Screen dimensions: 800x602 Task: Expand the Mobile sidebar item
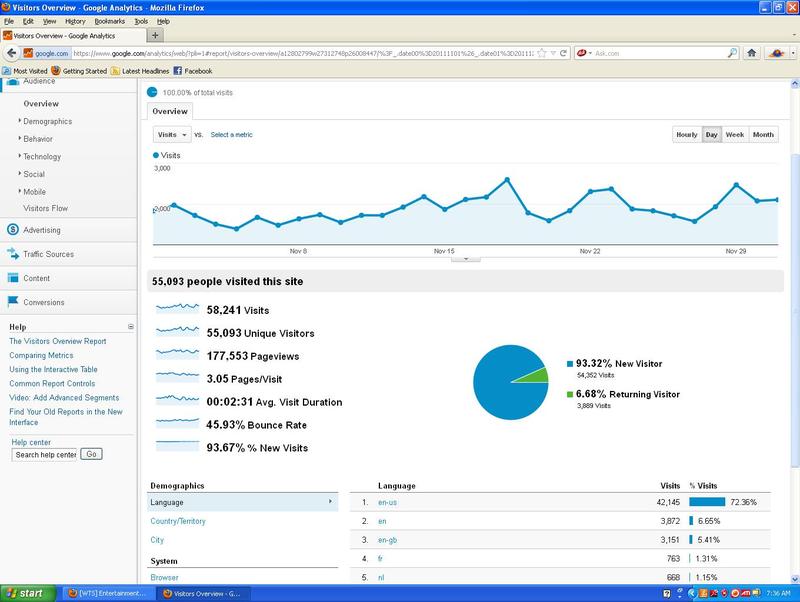pyautogui.click(x=34, y=192)
